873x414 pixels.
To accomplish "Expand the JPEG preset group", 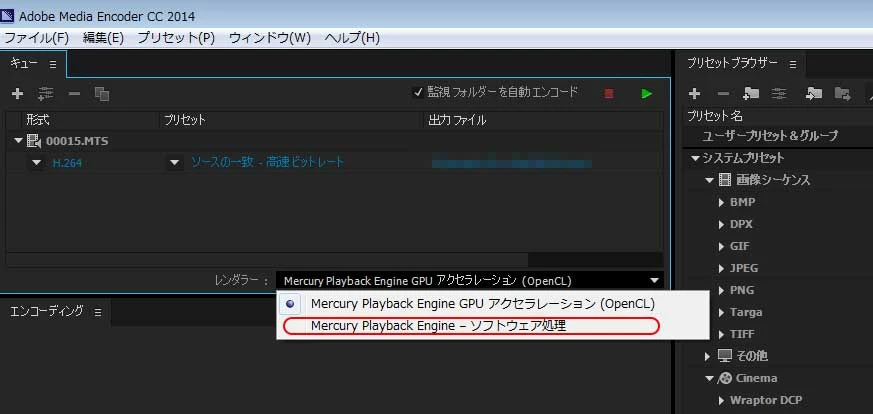I will pyautogui.click(x=722, y=268).
